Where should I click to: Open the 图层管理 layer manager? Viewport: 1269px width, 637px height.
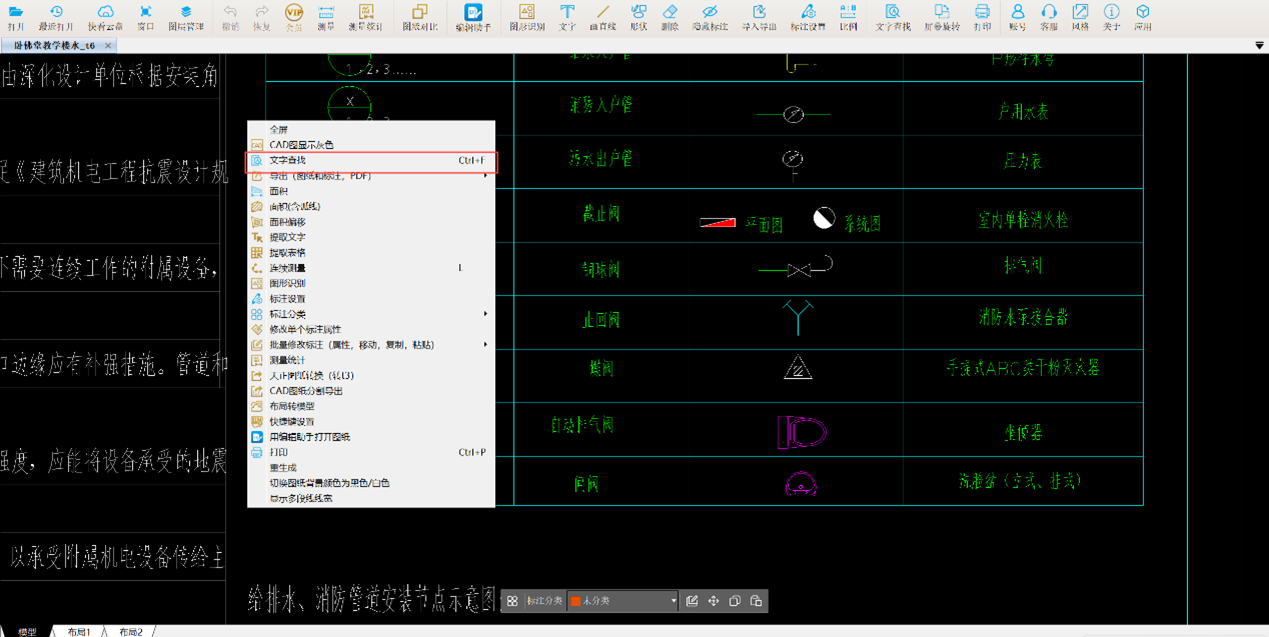click(185, 15)
